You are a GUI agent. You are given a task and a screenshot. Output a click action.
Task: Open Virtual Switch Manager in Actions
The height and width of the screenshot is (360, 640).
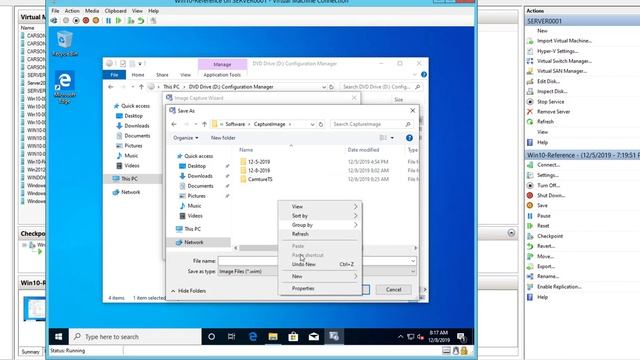564,61
